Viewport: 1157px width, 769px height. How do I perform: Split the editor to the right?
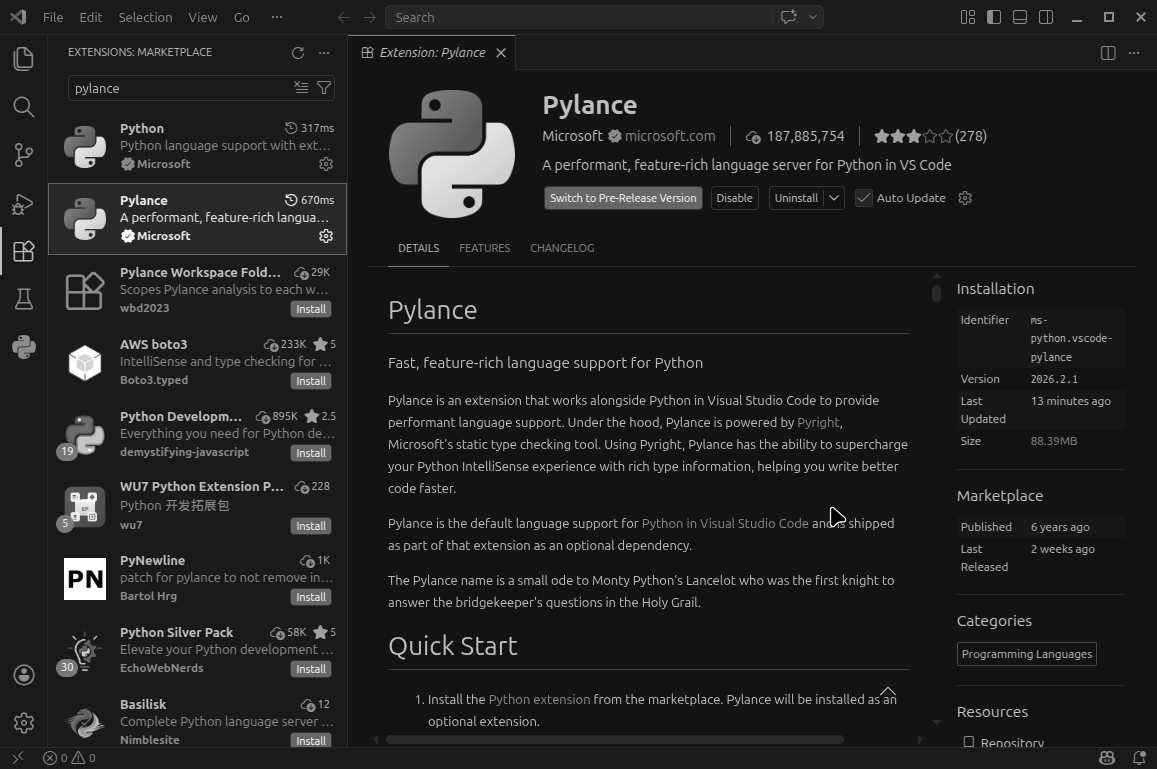(x=1108, y=52)
